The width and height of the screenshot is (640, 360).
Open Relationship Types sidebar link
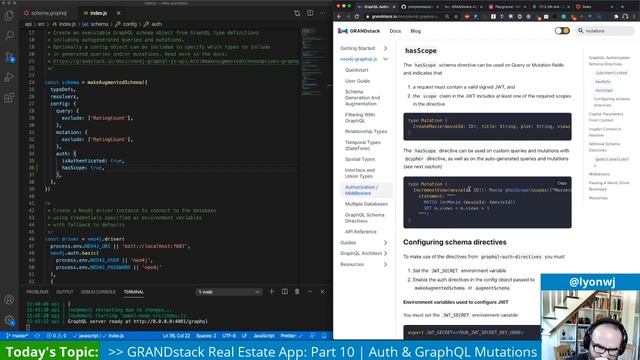pyautogui.click(x=366, y=131)
